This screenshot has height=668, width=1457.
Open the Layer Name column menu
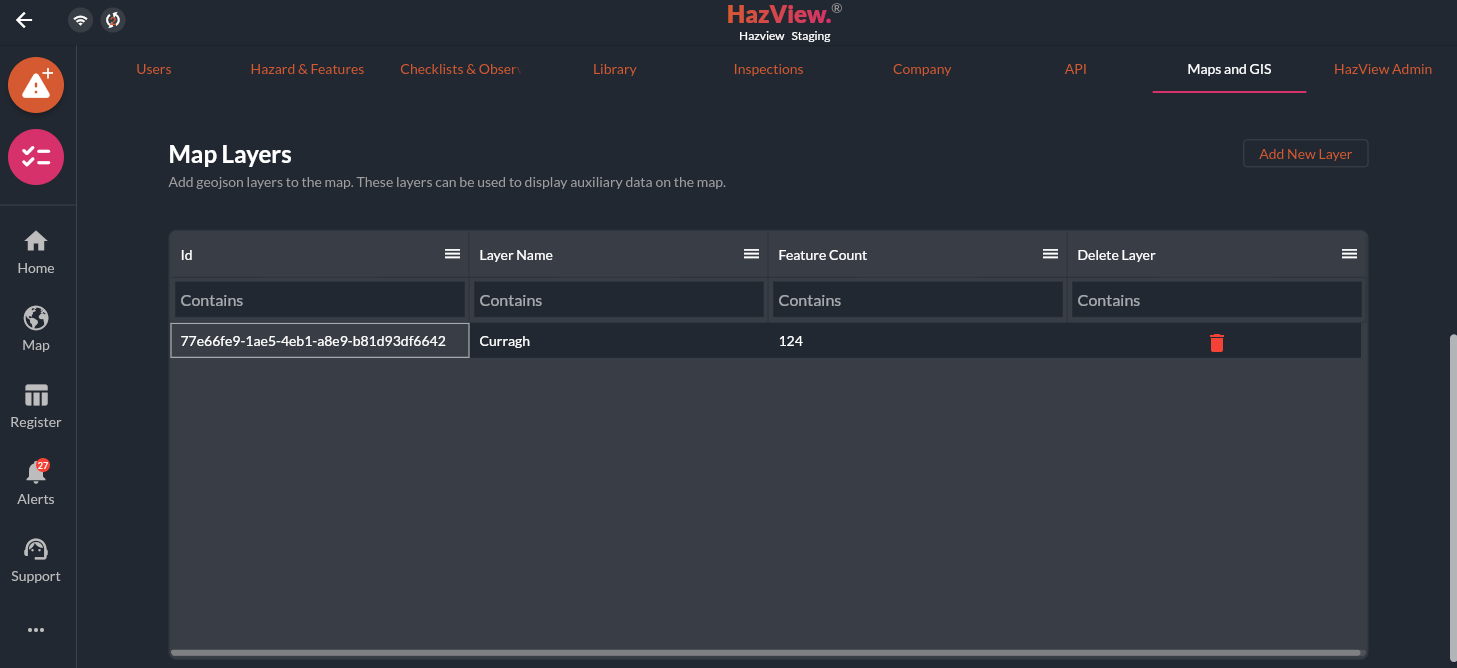[x=751, y=254]
